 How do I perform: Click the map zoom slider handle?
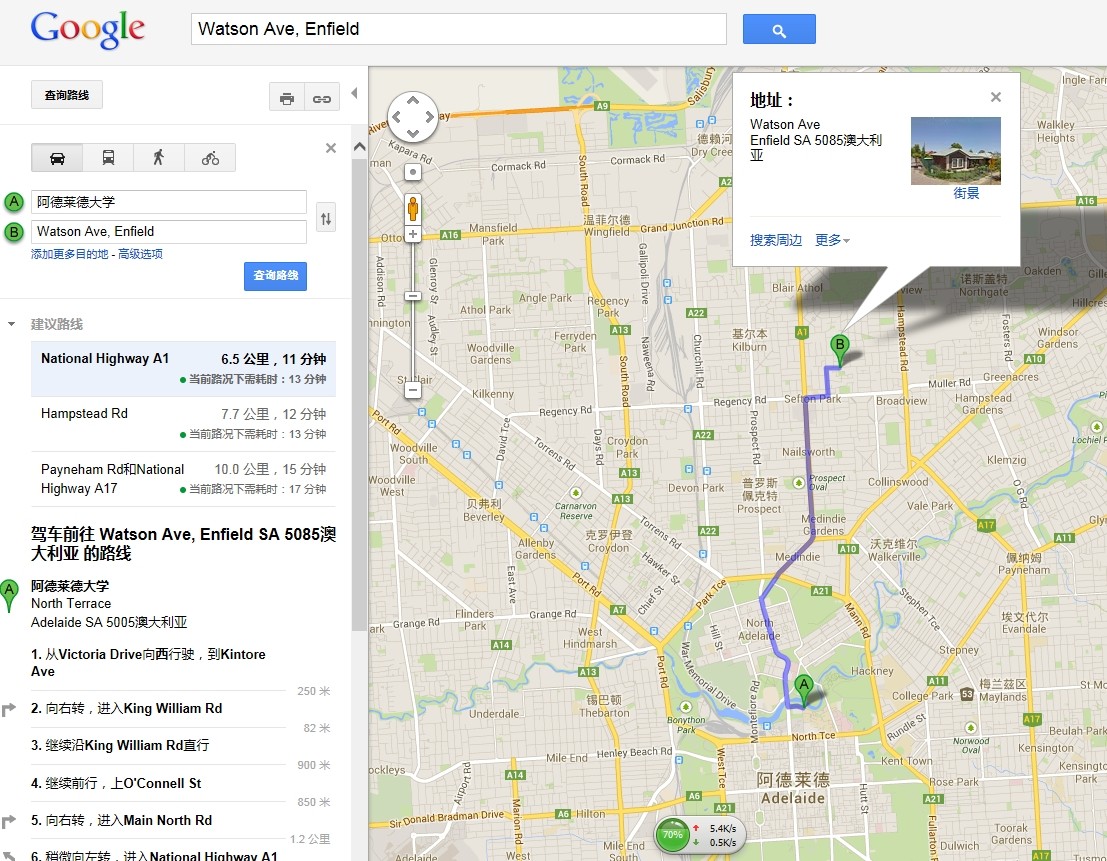tap(413, 296)
